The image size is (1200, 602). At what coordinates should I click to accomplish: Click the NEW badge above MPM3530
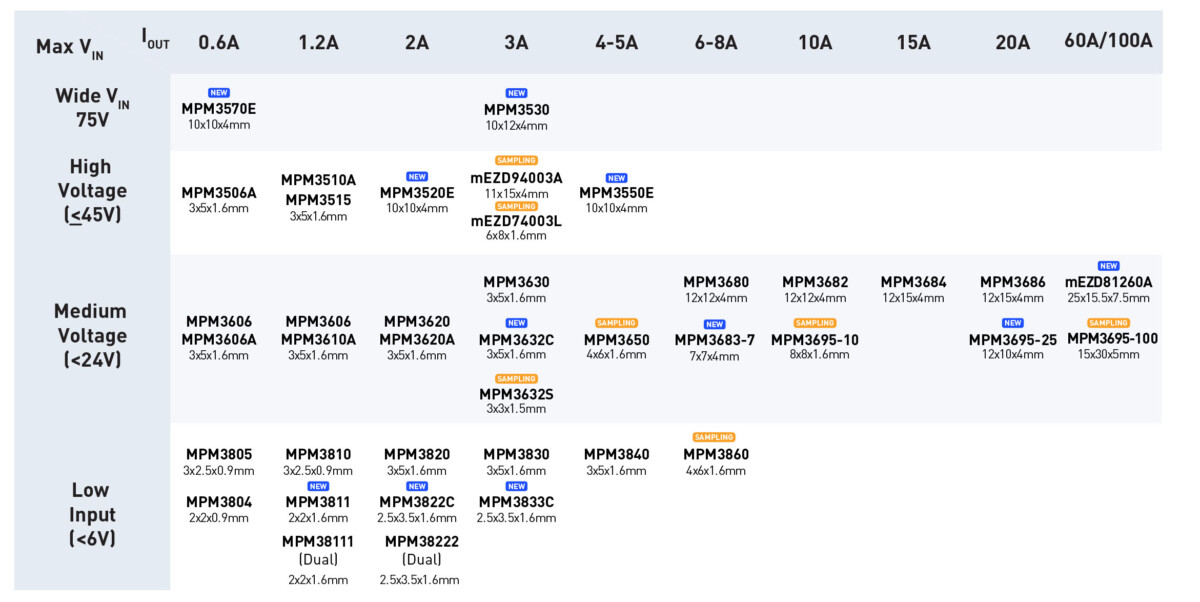tap(516, 93)
